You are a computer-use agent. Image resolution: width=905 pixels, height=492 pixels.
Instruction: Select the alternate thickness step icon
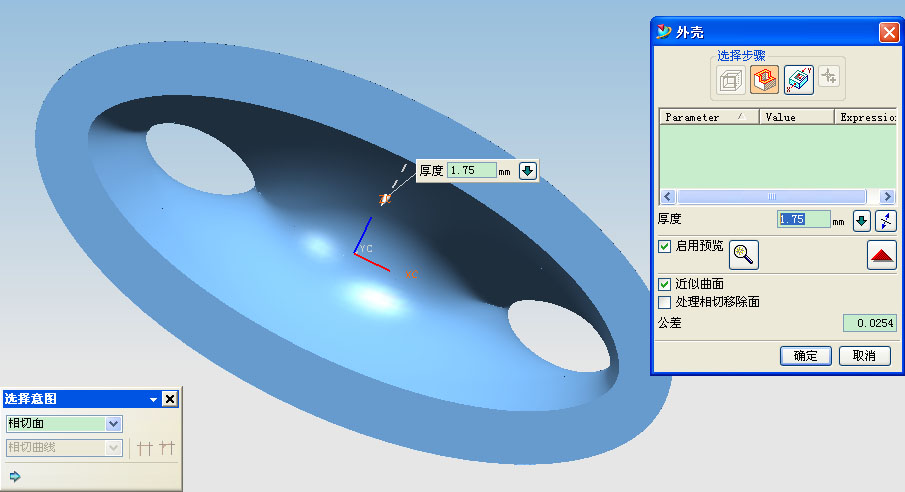click(799, 80)
